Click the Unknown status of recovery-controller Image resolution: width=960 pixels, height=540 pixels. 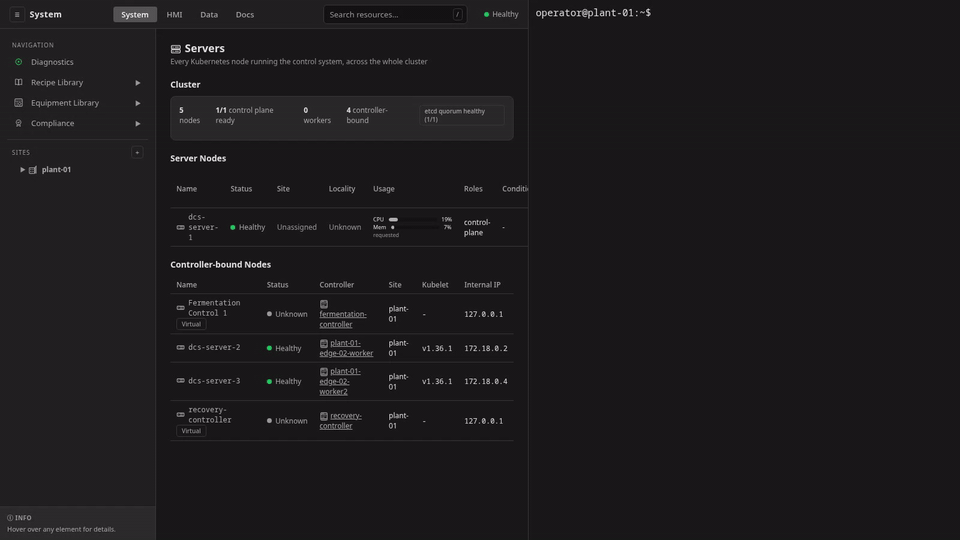point(287,421)
